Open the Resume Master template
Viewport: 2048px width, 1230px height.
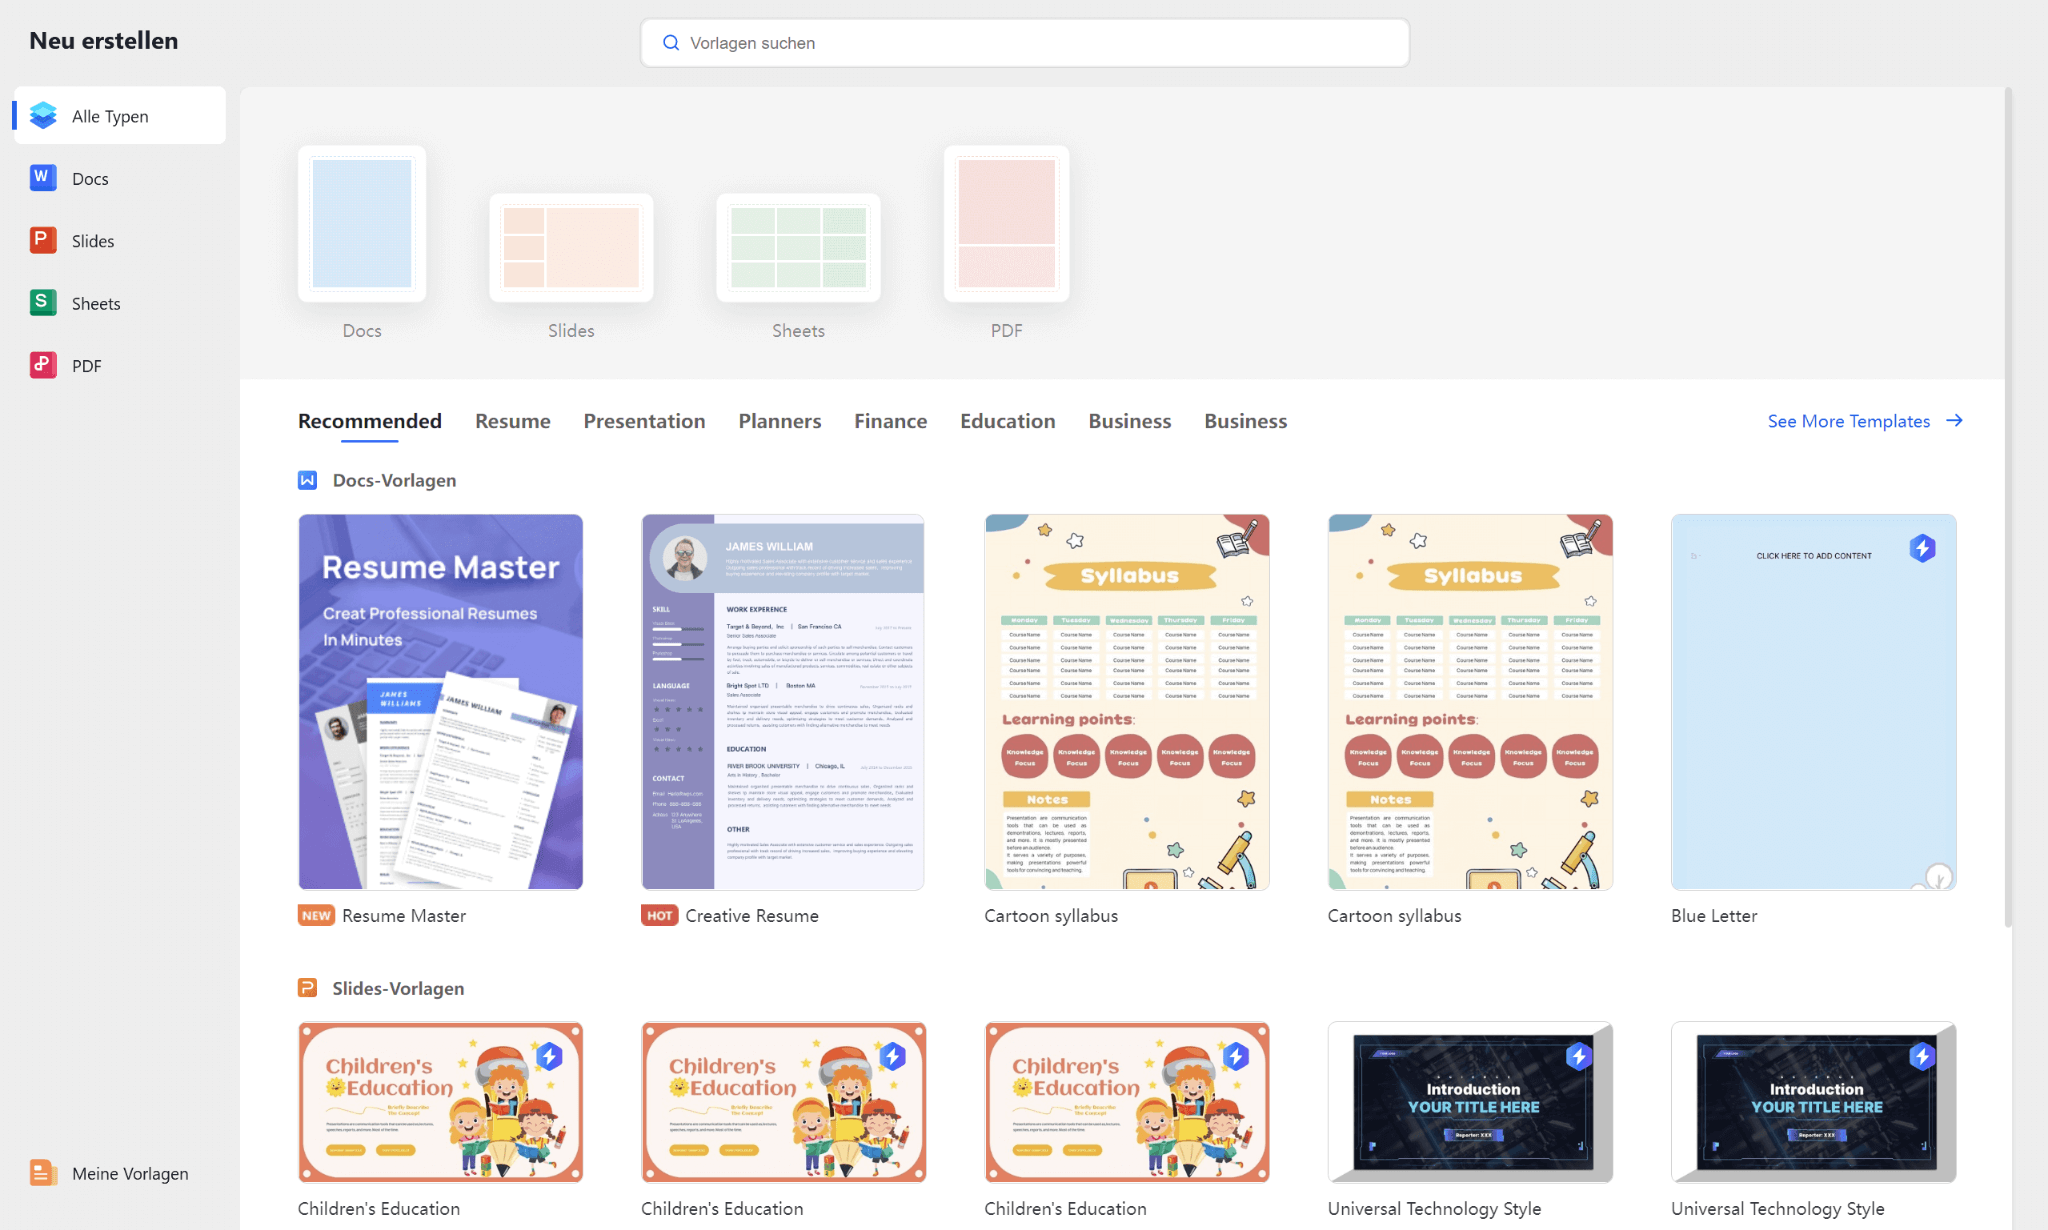pos(440,700)
